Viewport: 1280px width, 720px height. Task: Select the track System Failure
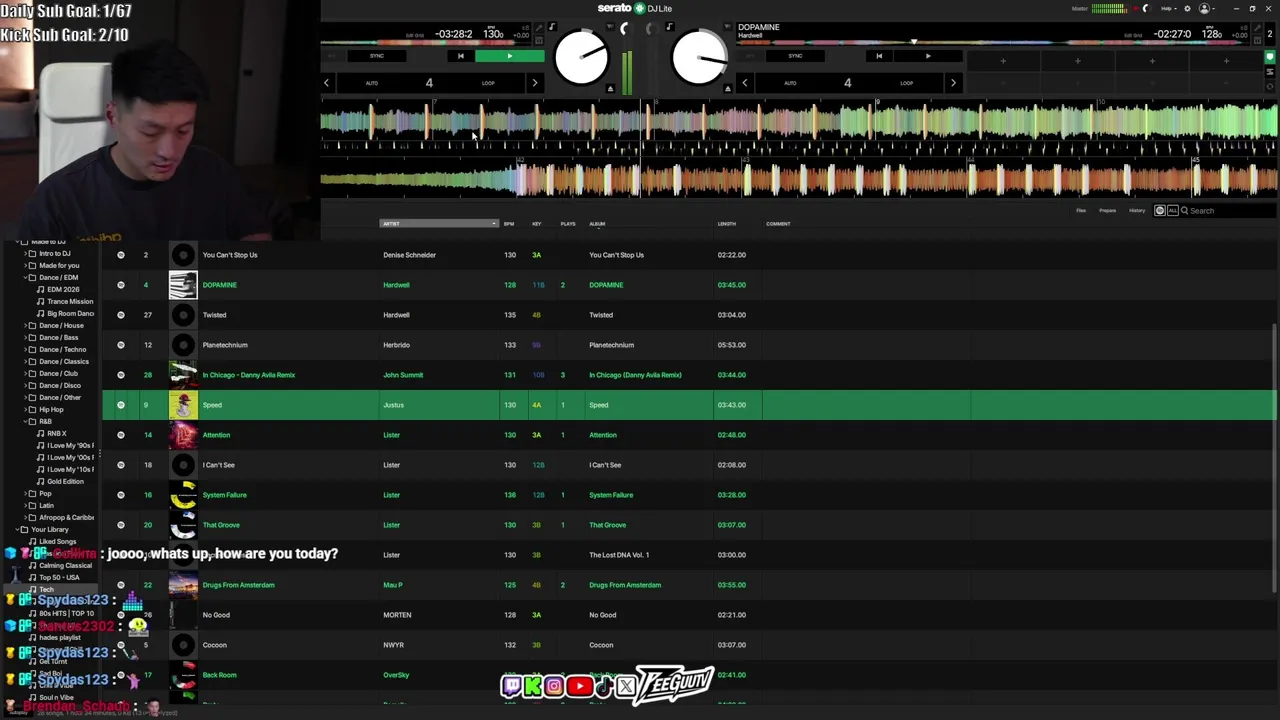(689, 495)
